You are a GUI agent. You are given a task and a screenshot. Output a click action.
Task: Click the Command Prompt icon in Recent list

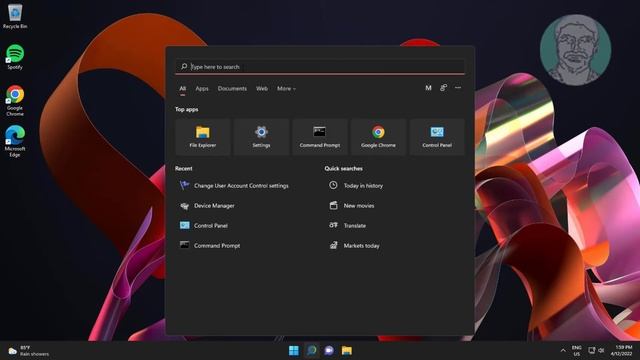pyautogui.click(x=184, y=245)
